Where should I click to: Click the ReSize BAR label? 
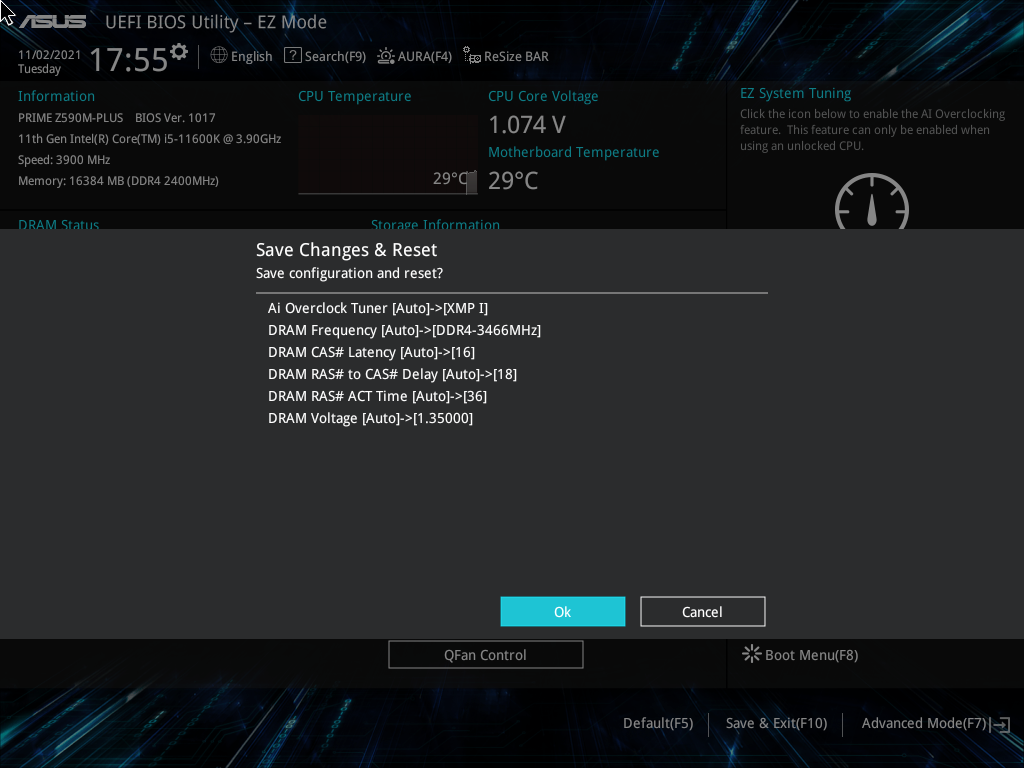[x=516, y=56]
